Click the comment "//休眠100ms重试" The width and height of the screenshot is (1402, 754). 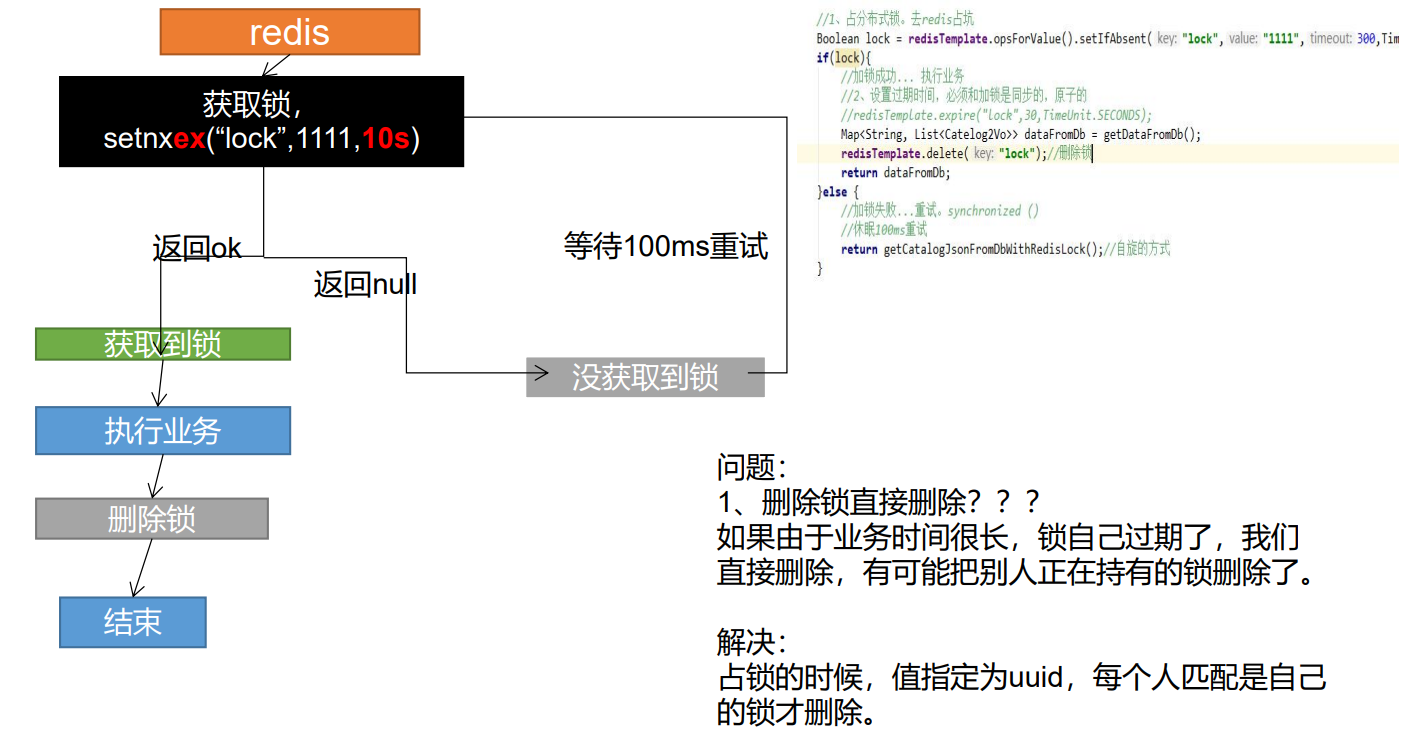point(884,230)
